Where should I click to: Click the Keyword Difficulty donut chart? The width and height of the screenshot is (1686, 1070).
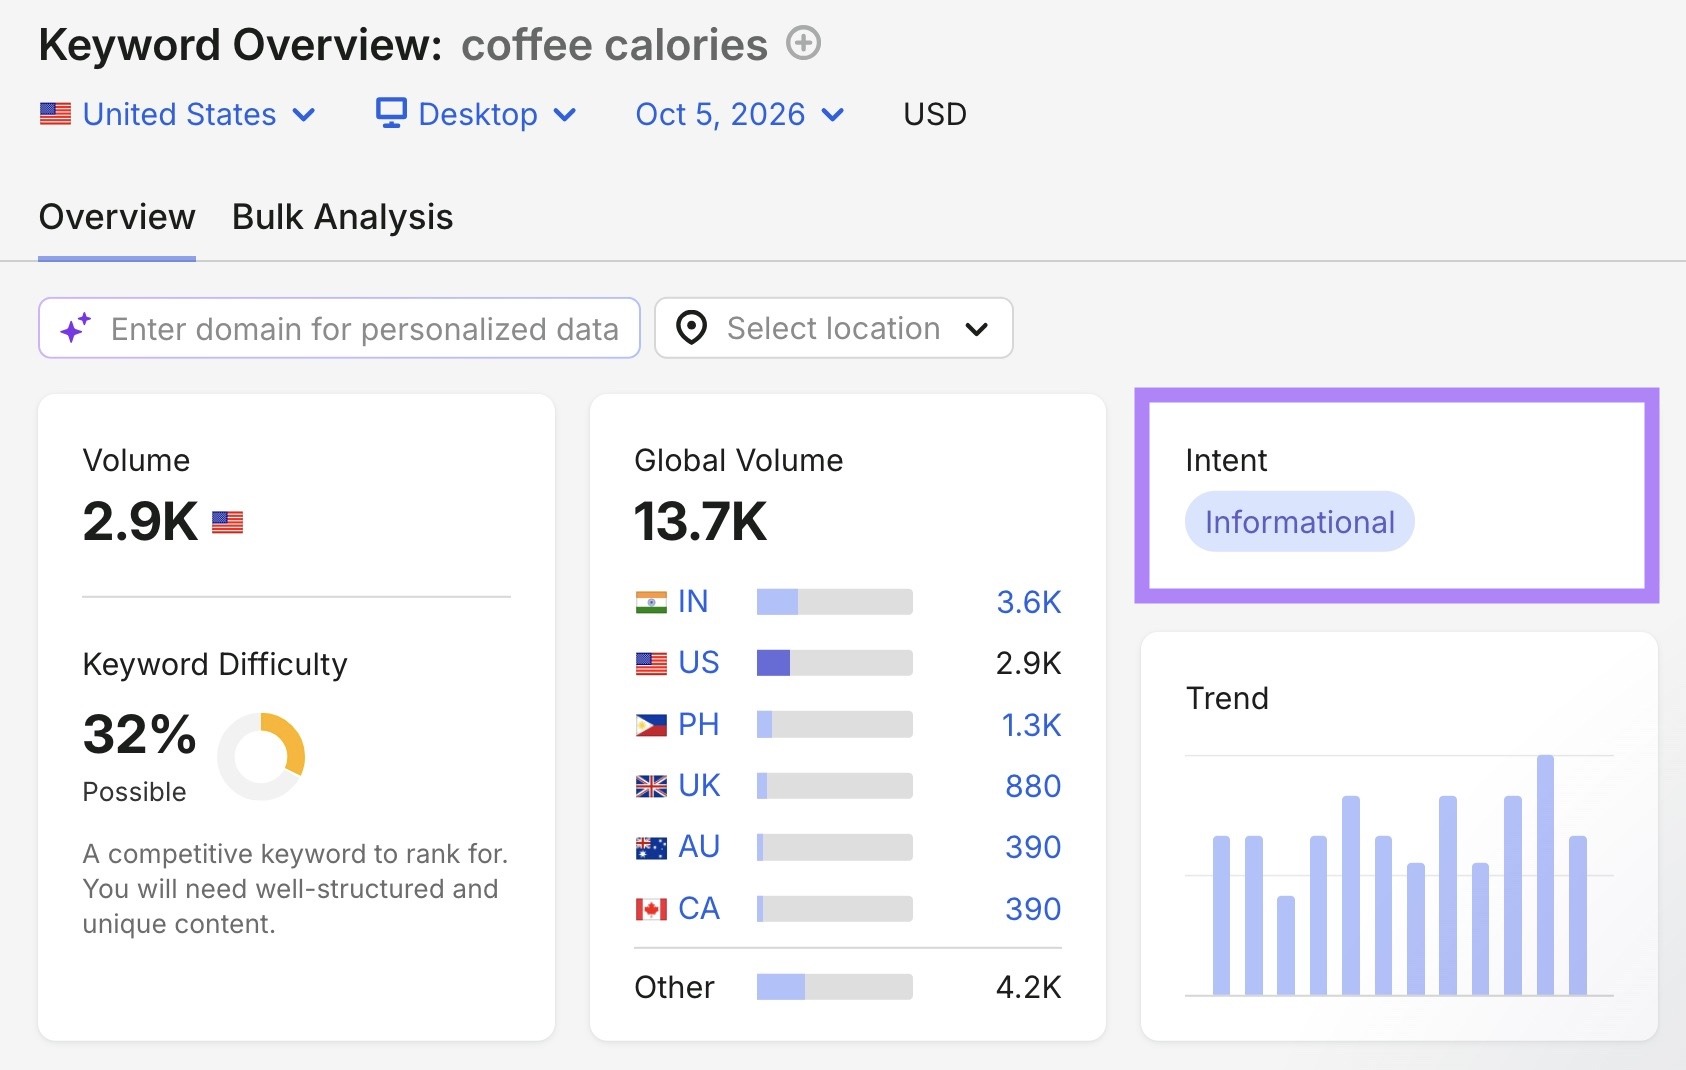tap(261, 756)
